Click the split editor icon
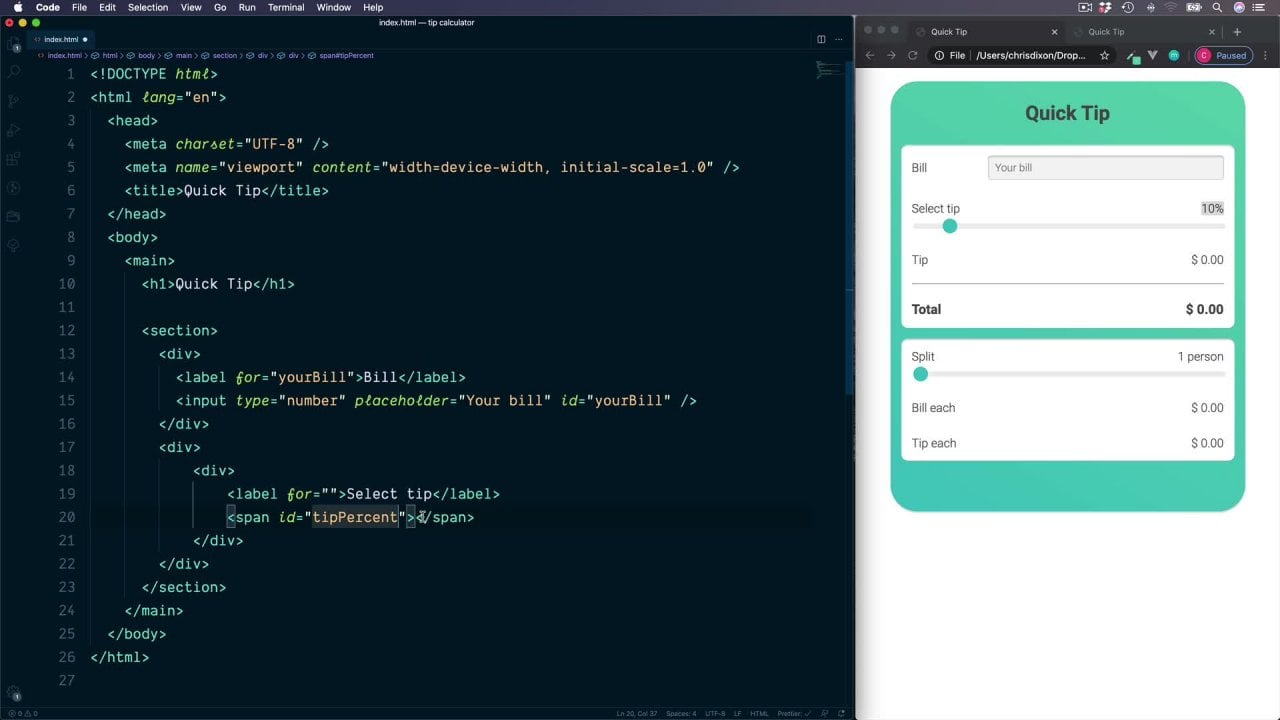Image resolution: width=1280 pixels, height=720 pixels. point(821,39)
